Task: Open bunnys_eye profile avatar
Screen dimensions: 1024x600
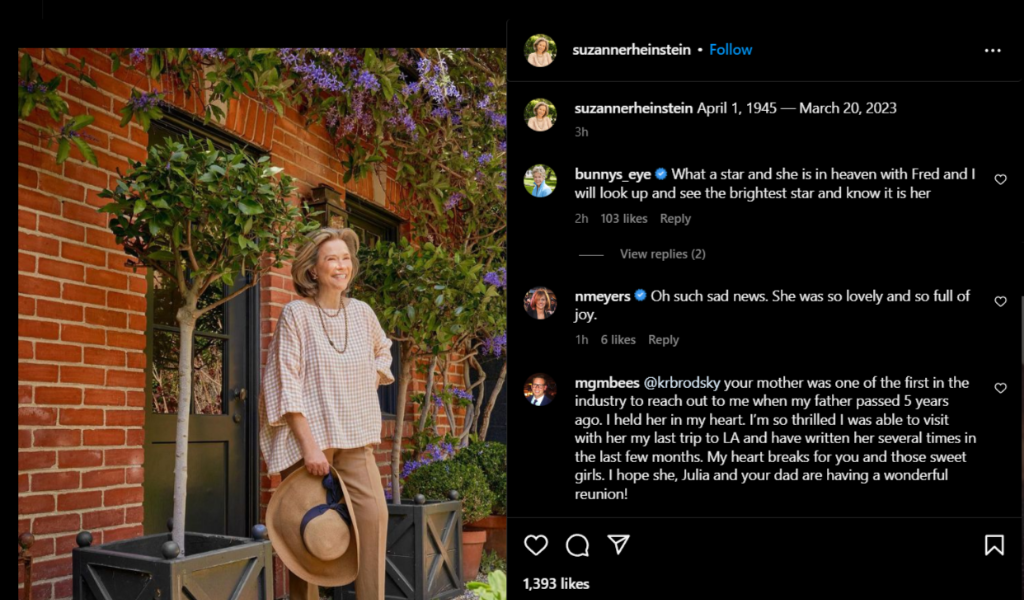Action: pos(540,181)
